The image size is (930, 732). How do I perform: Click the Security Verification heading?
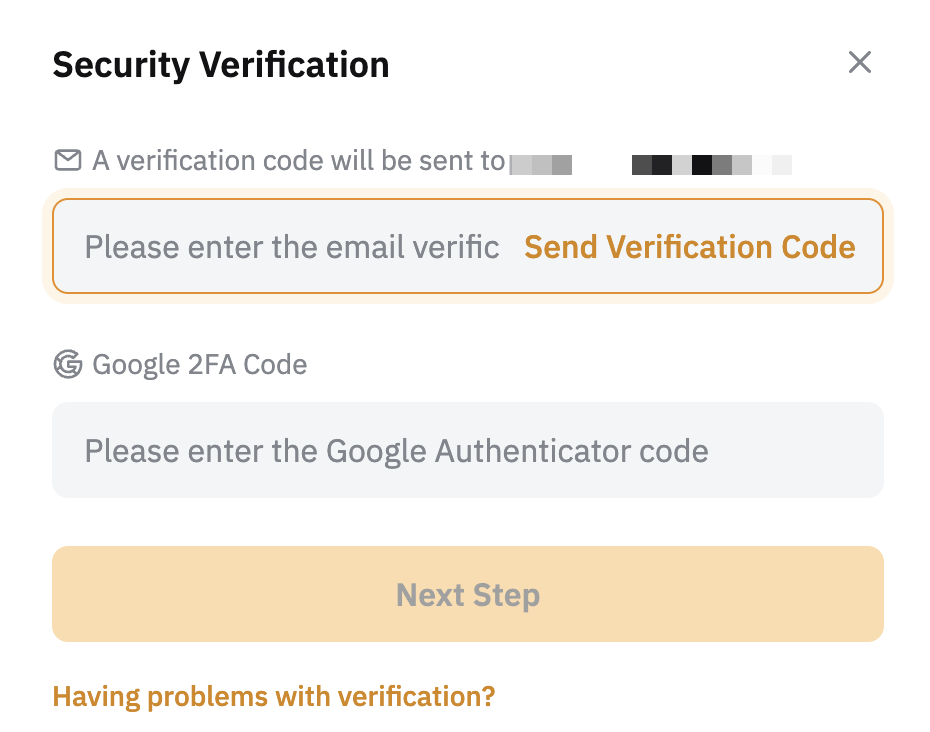(220, 65)
